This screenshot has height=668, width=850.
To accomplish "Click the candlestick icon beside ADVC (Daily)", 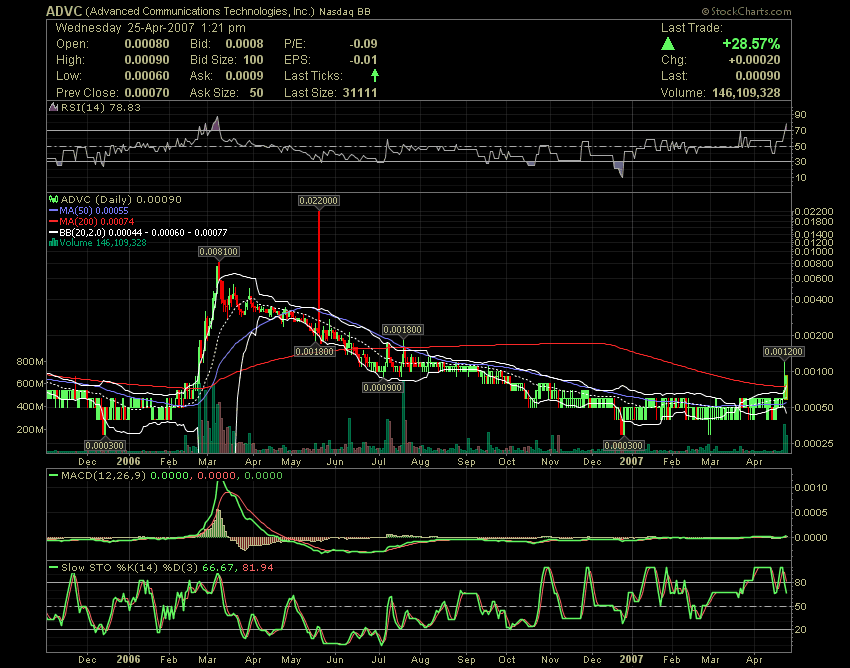I will pos(54,200).
